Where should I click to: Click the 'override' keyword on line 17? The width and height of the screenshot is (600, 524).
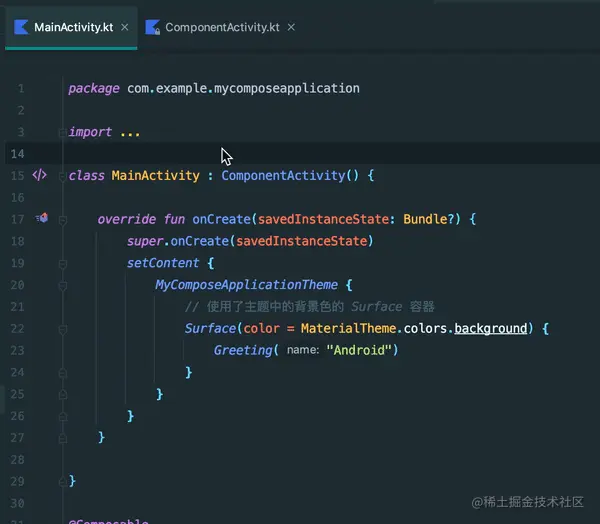127,219
